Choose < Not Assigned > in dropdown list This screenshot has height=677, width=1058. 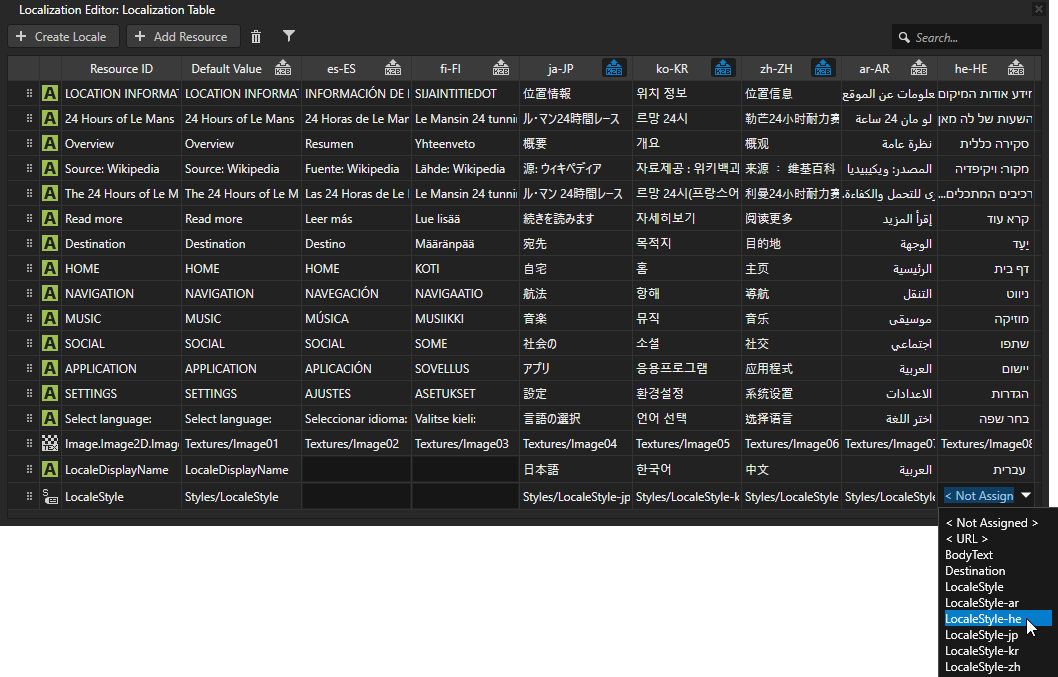(x=991, y=523)
